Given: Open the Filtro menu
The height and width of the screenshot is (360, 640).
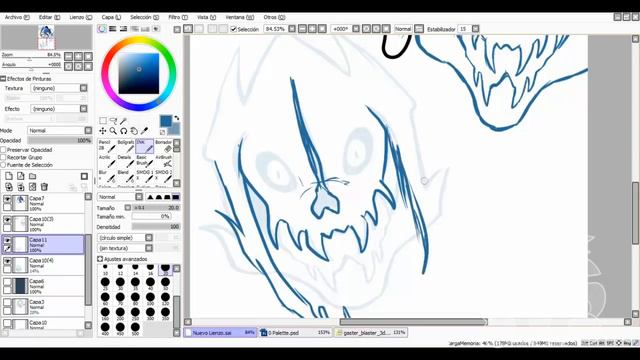Looking at the screenshot, I should point(178,17).
